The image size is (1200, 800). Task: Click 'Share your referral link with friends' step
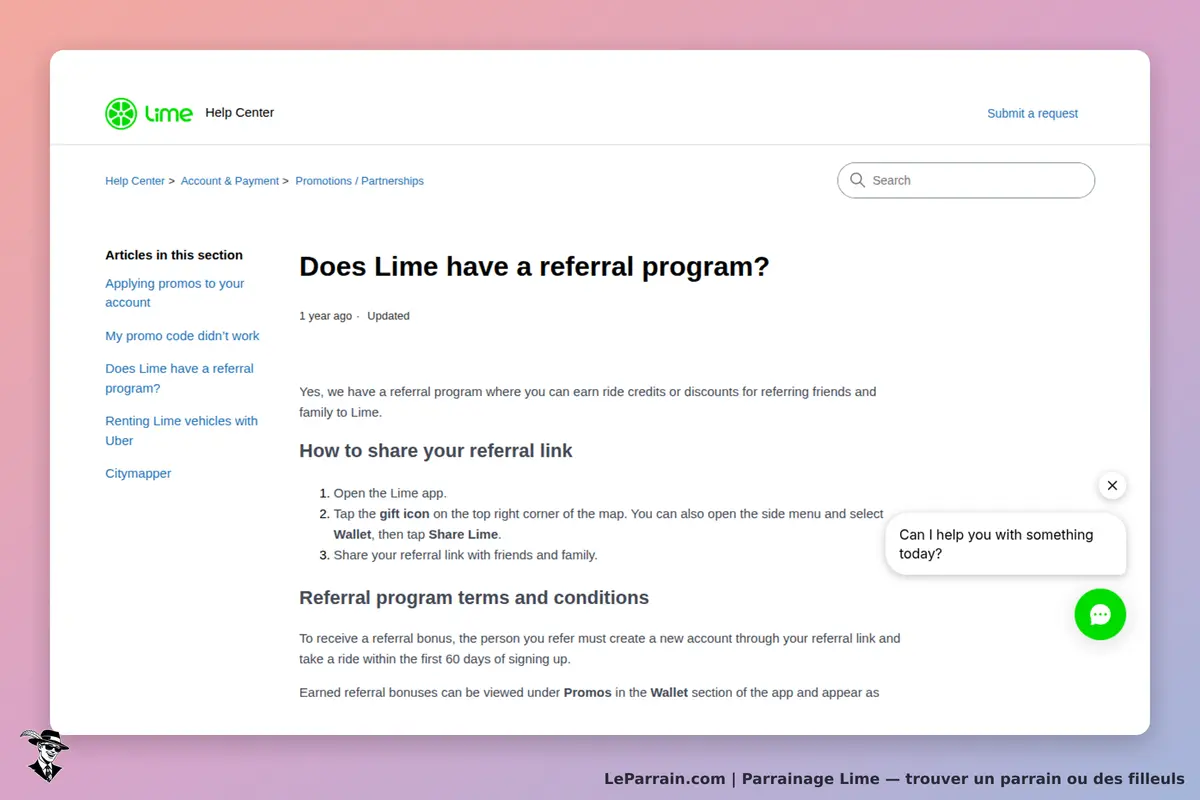click(465, 555)
